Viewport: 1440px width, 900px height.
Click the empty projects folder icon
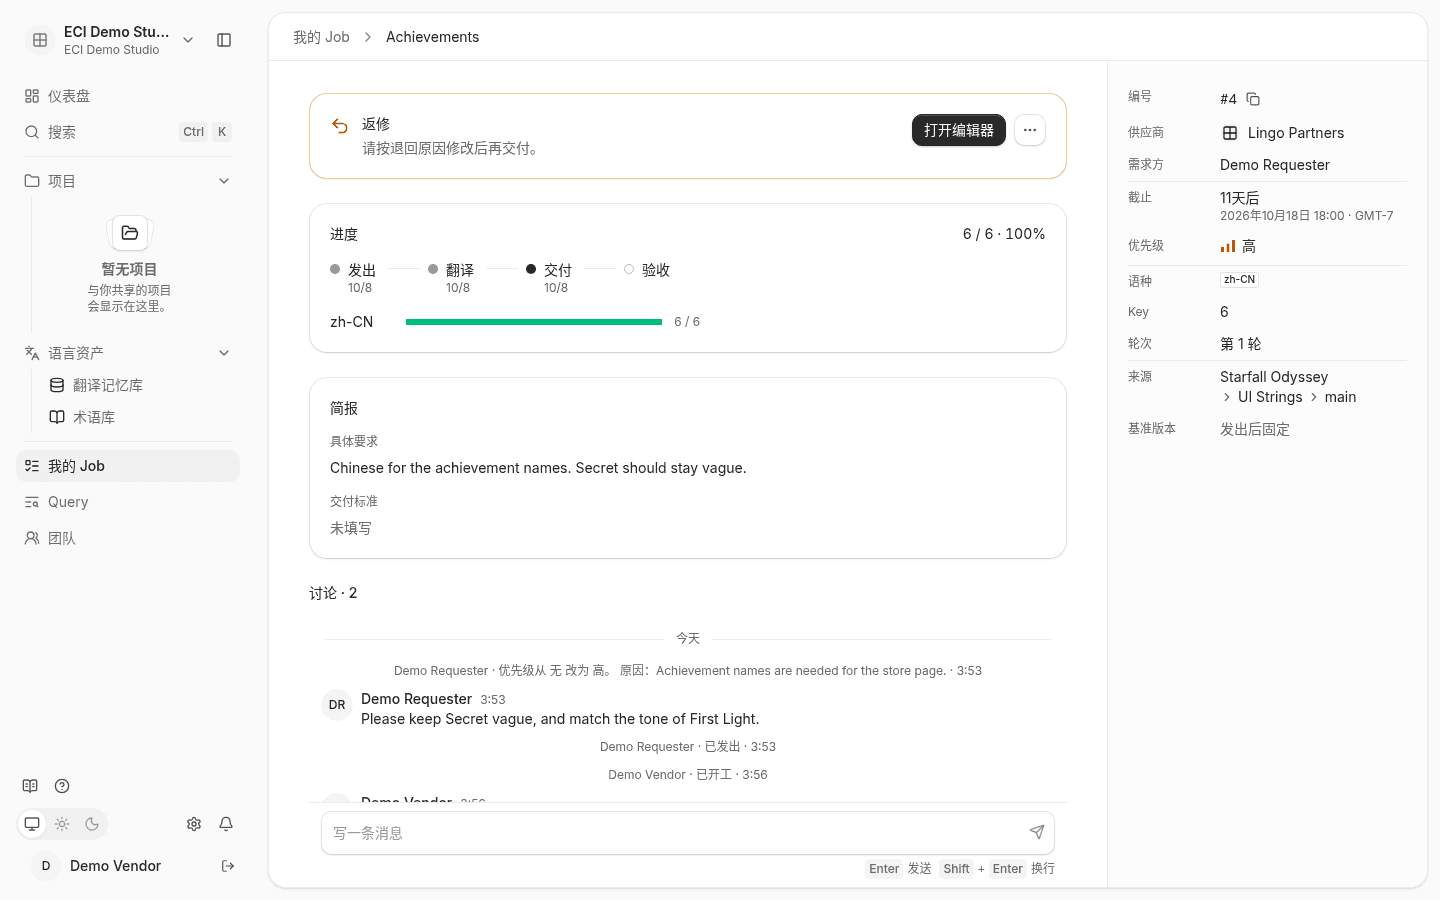tap(130, 233)
